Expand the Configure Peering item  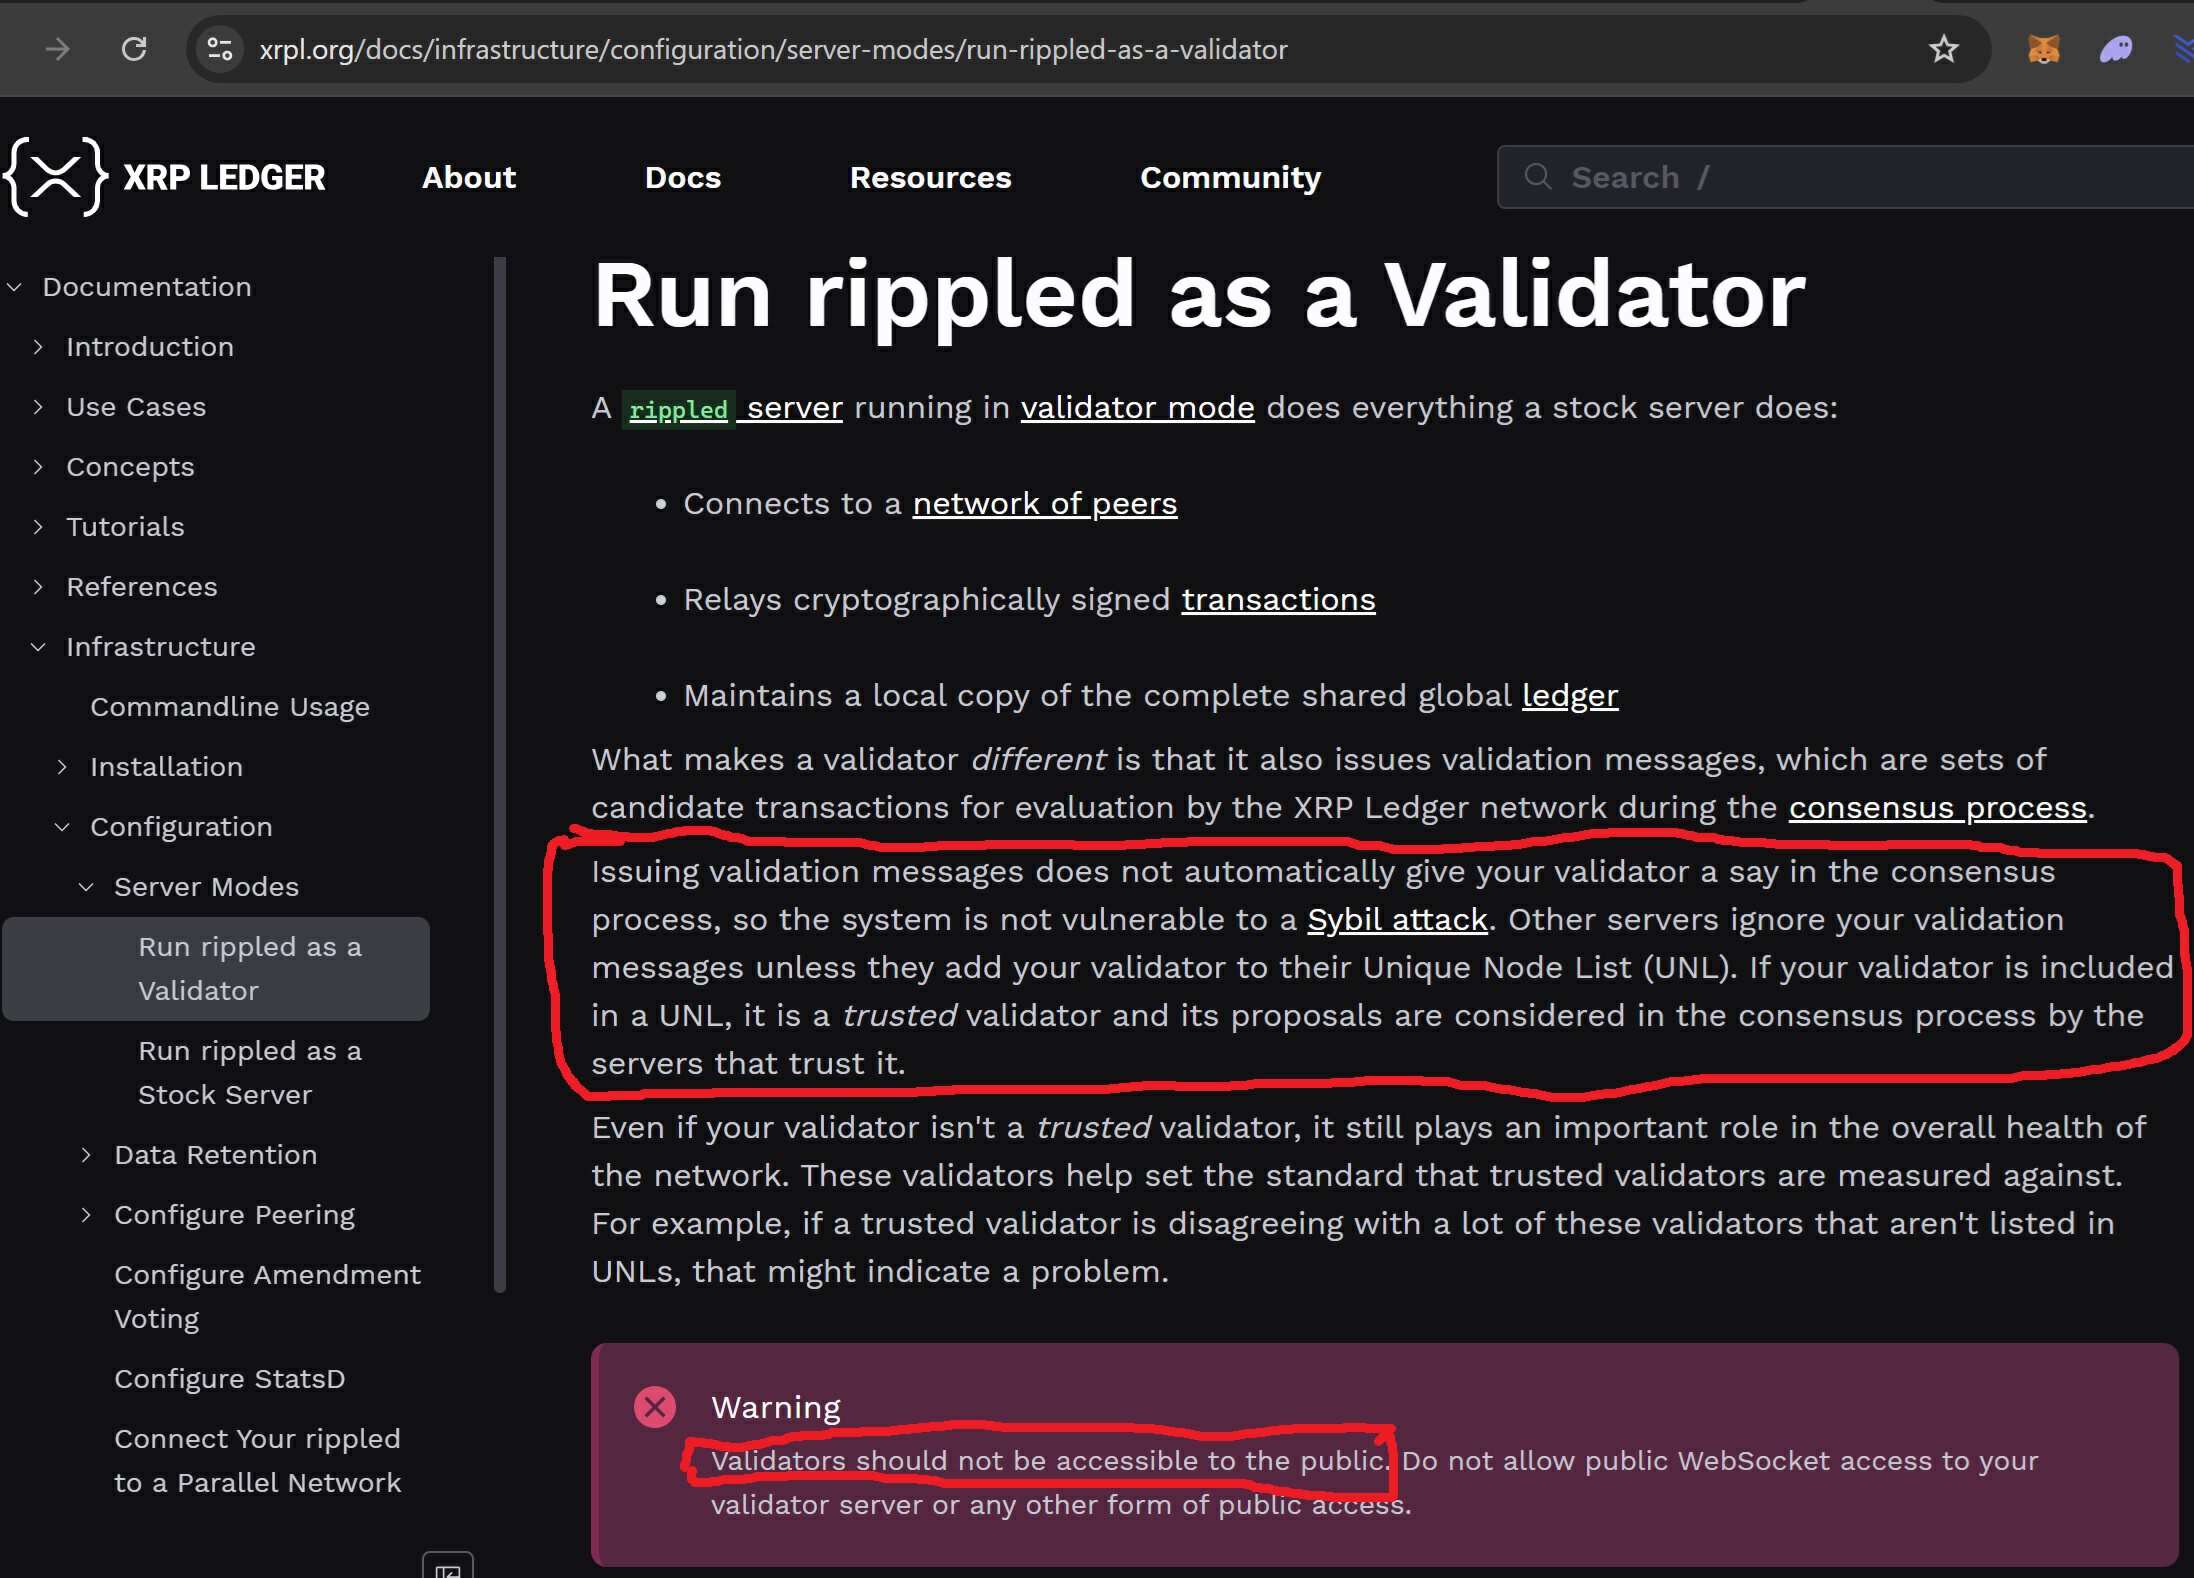[x=86, y=1215]
